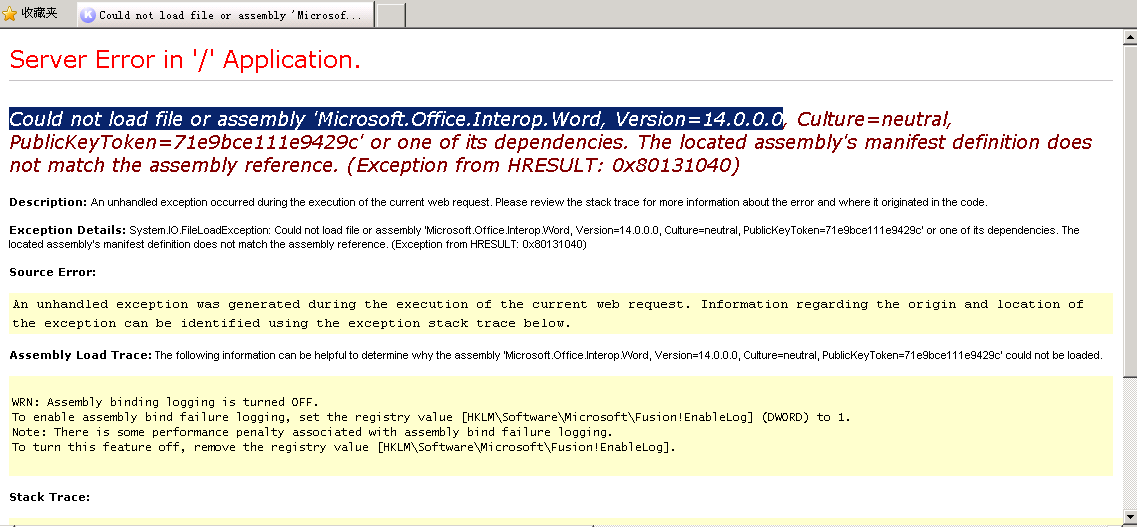The height and width of the screenshot is (527, 1137).
Task: Open a new blank tab
Action: 390,15
